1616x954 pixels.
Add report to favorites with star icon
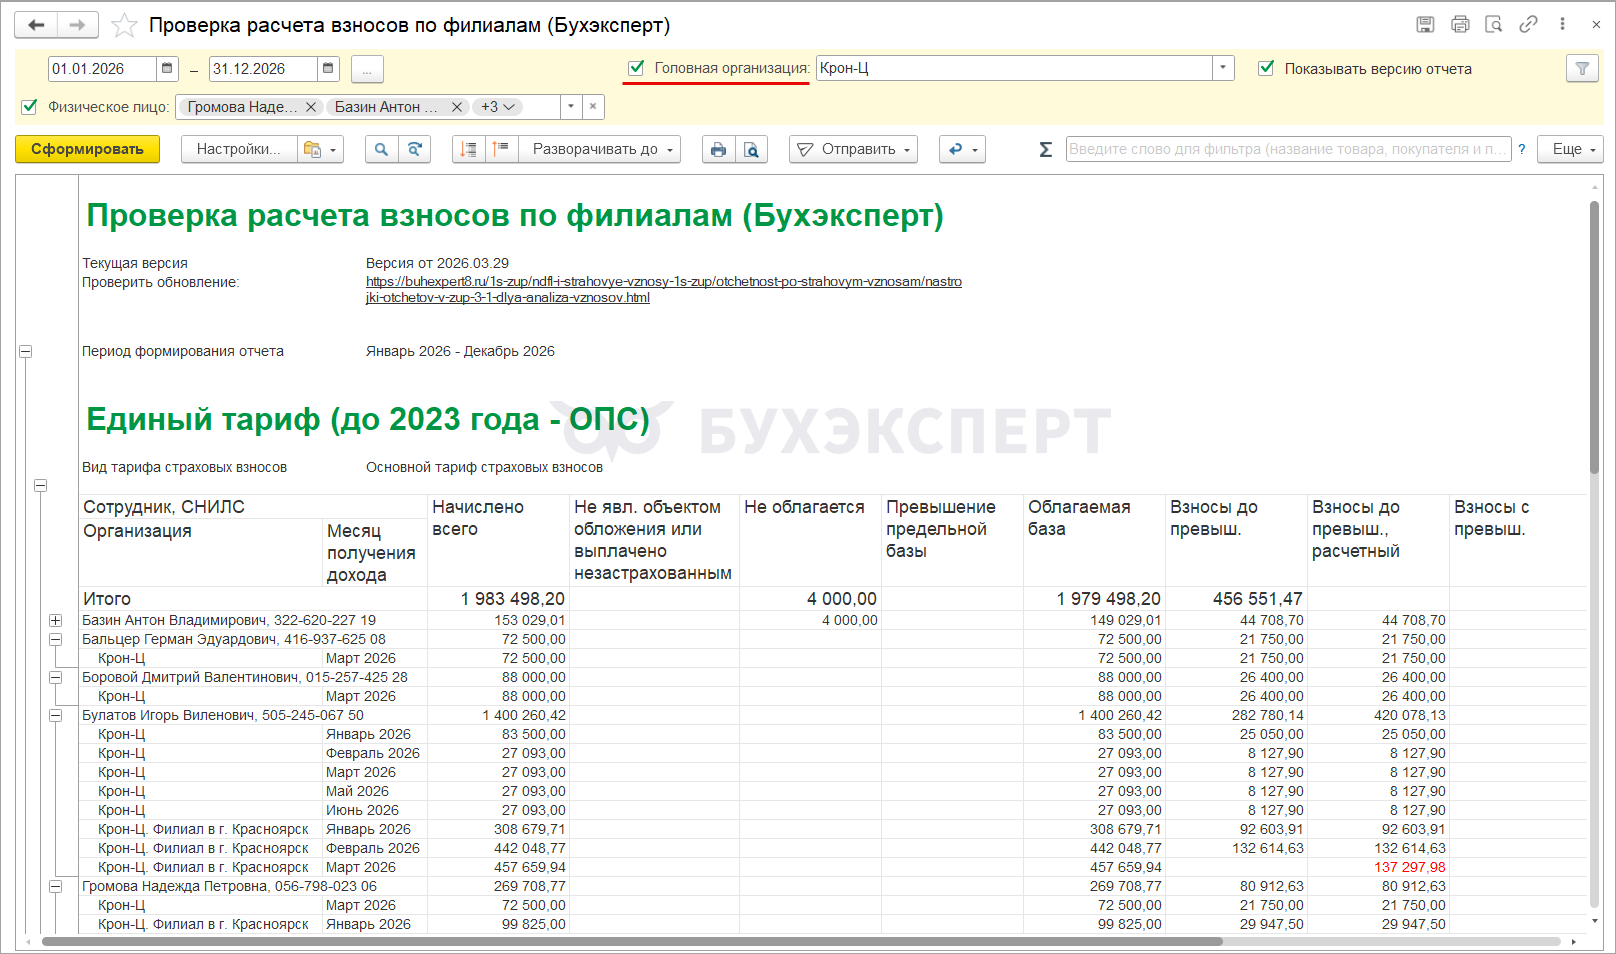point(124,25)
